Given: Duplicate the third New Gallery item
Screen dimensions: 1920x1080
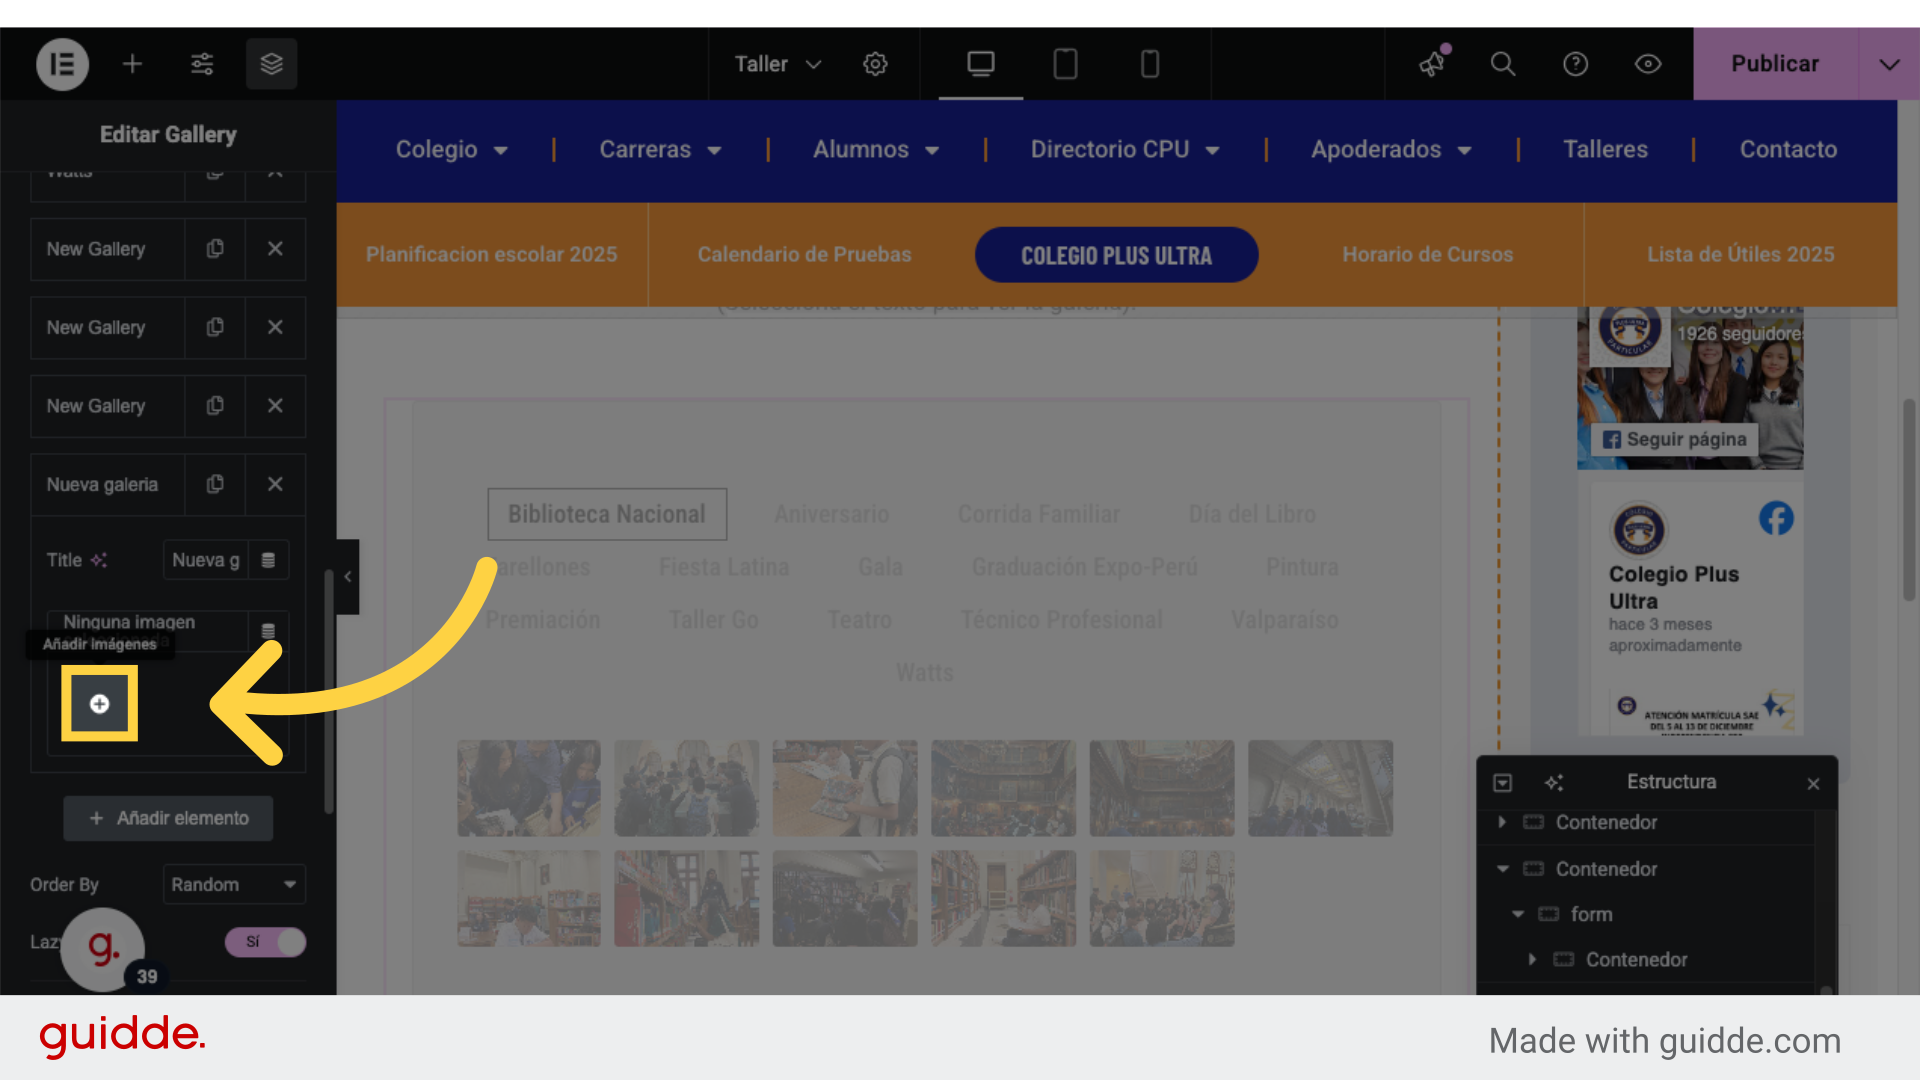Looking at the screenshot, I should point(215,405).
